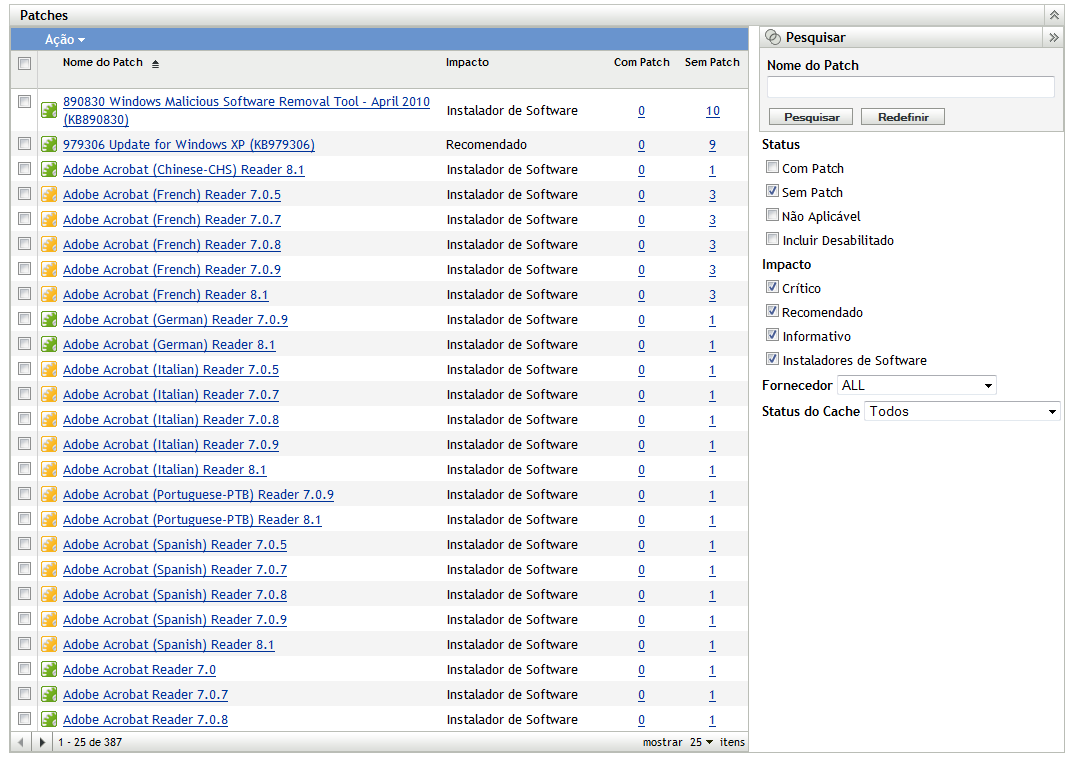Screen dimensions: 1077x770
Task: Toggle Incluir Desabilitado checkbox
Action: click(773, 239)
